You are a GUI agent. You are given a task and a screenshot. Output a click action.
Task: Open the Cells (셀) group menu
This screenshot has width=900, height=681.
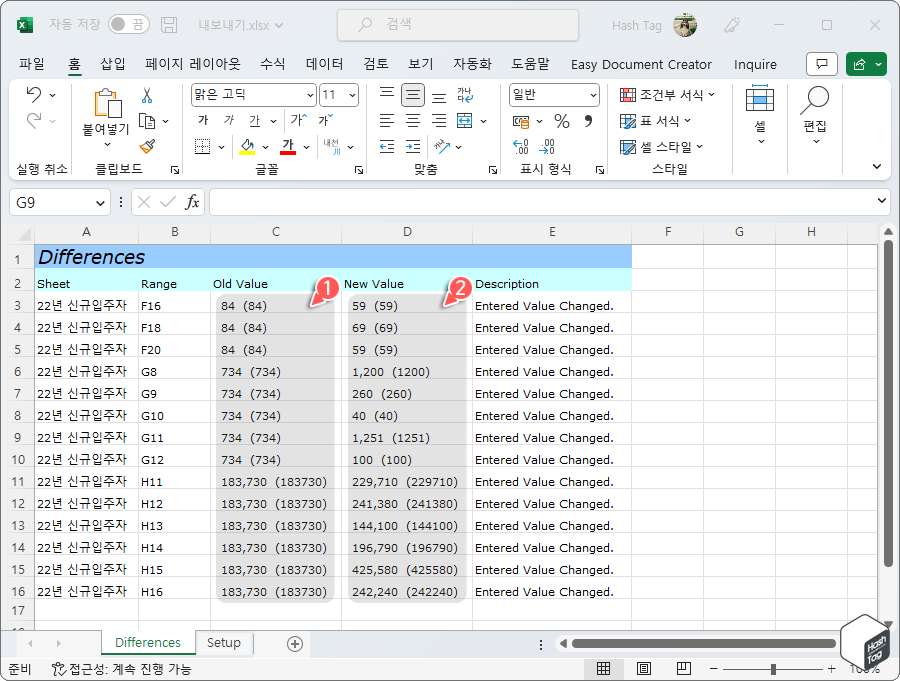[760, 115]
